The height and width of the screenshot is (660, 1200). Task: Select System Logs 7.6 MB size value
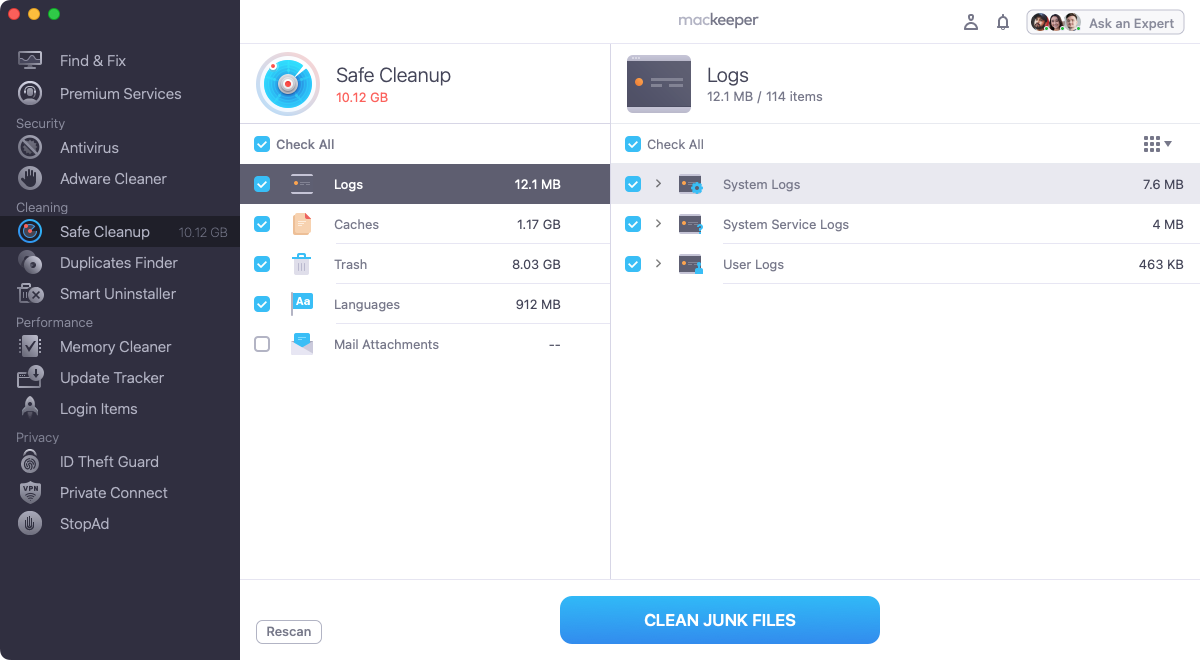pyautogui.click(x=1163, y=184)
